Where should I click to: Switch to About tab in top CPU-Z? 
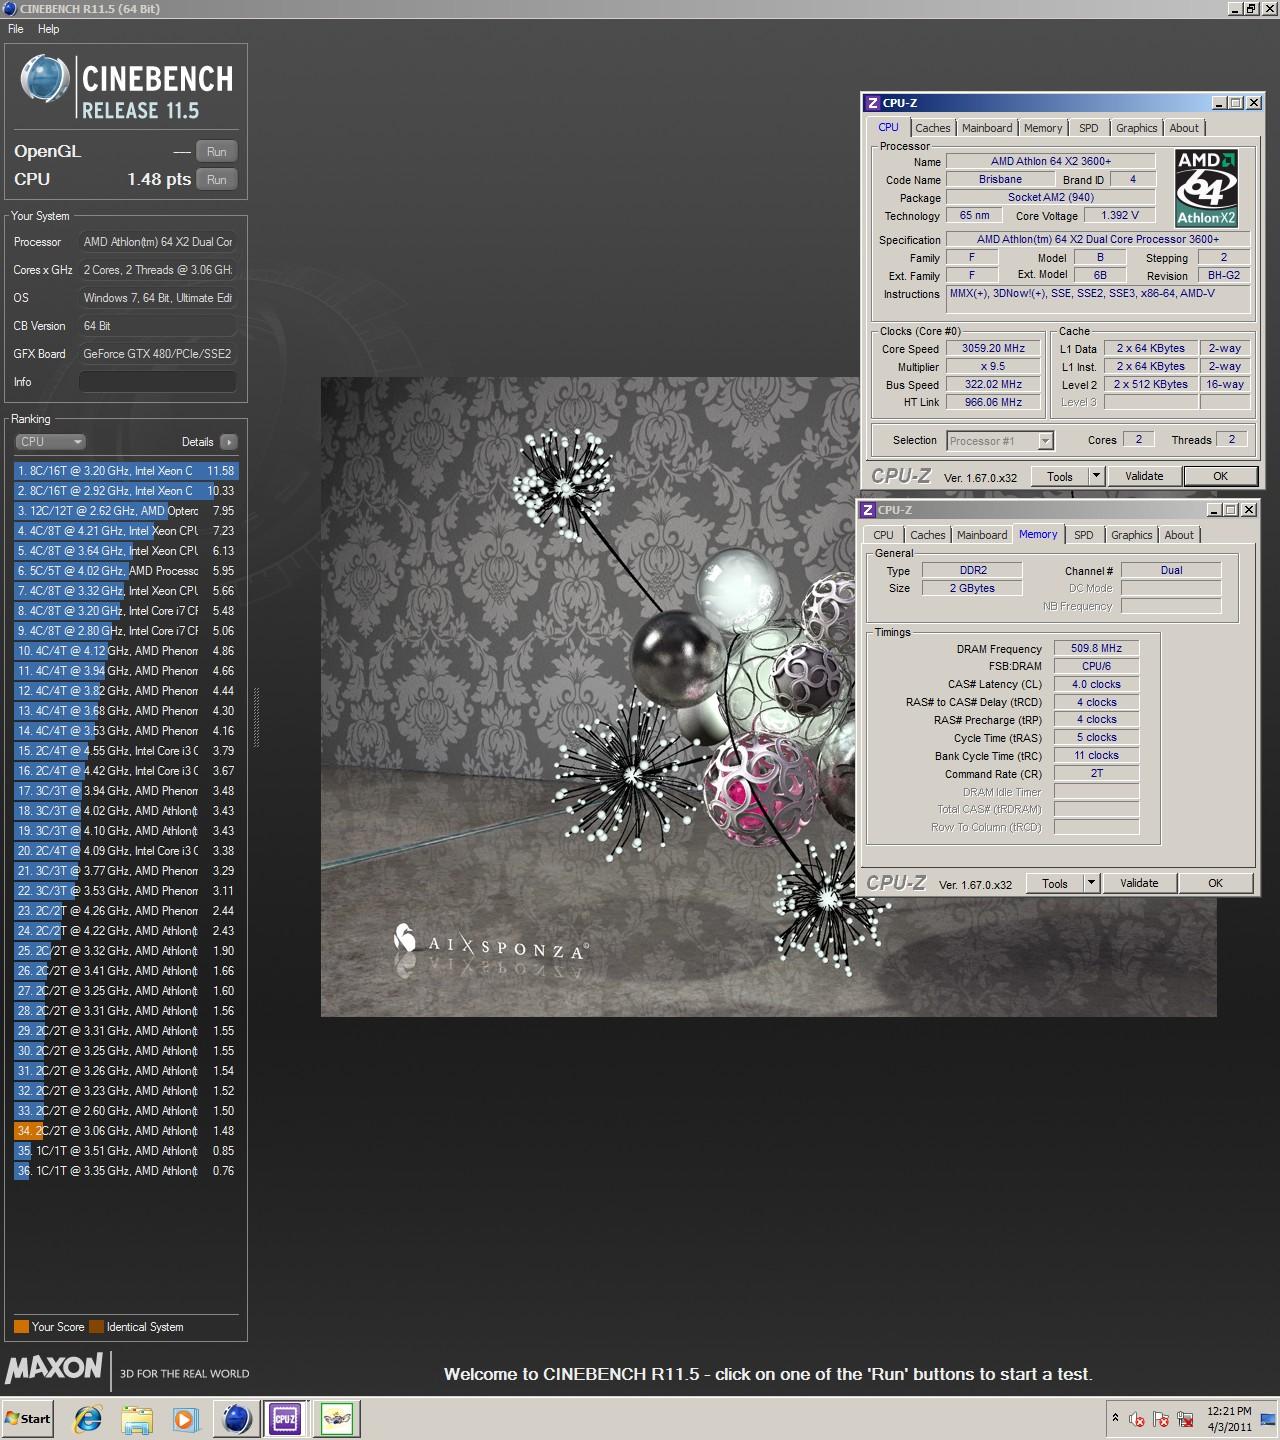[1184, 128]
